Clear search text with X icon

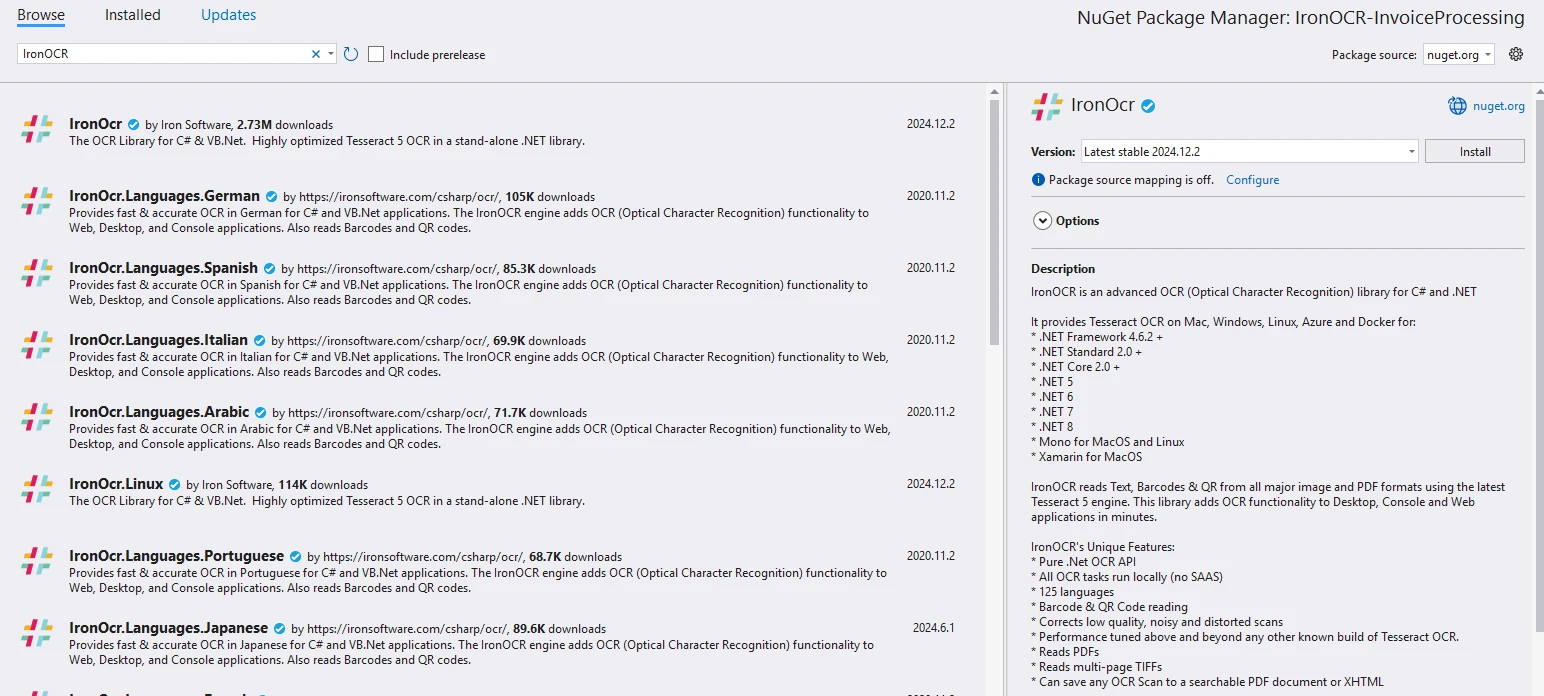316,54
